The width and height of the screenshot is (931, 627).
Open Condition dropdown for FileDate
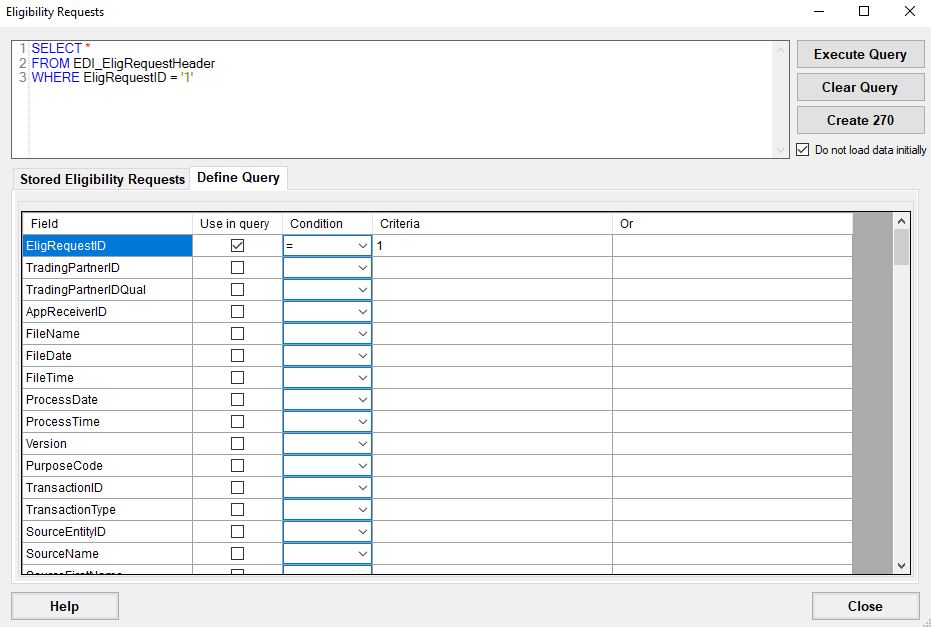tap(327, 356)
